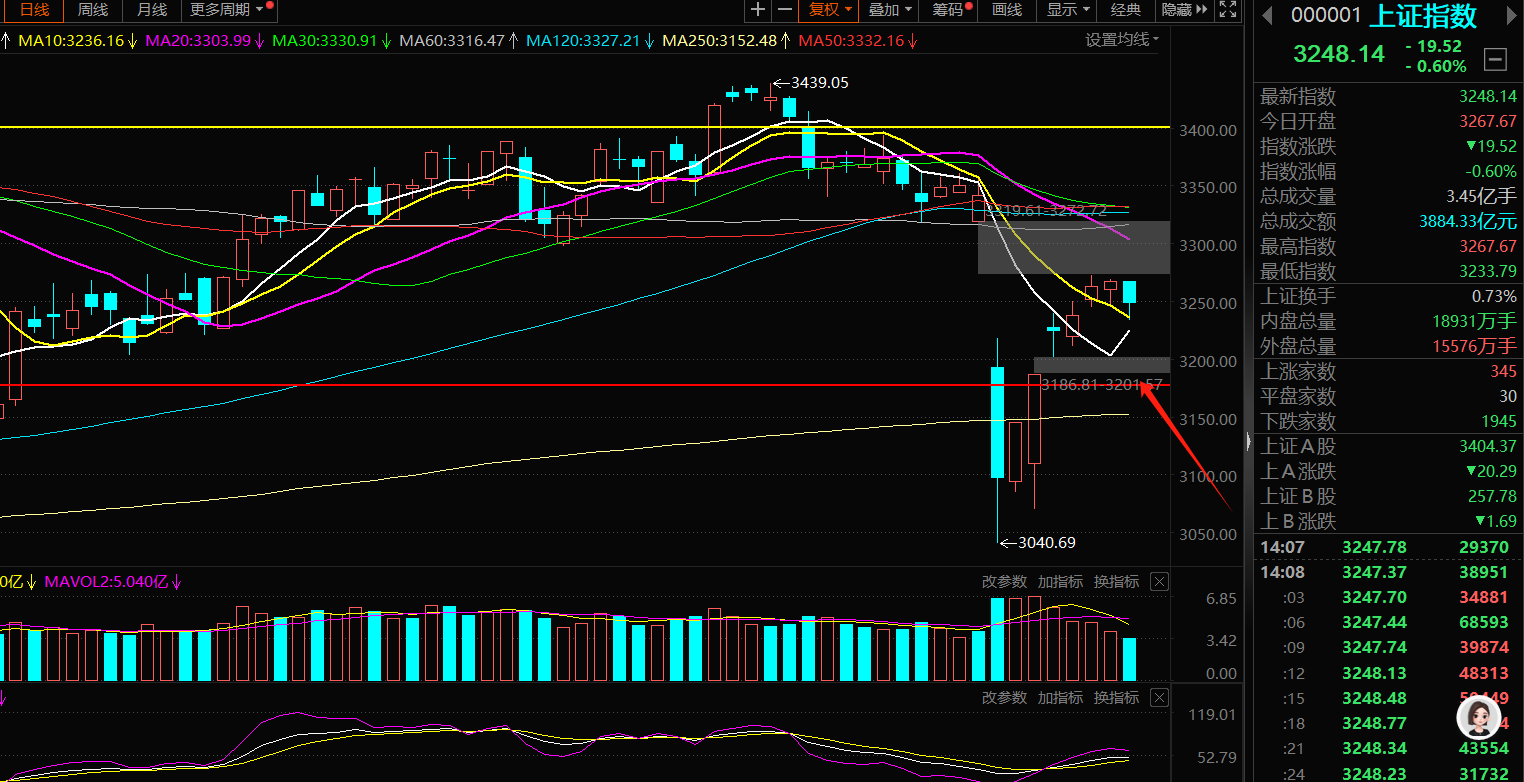Click latest index price 3248.14

coord(1339,54)
